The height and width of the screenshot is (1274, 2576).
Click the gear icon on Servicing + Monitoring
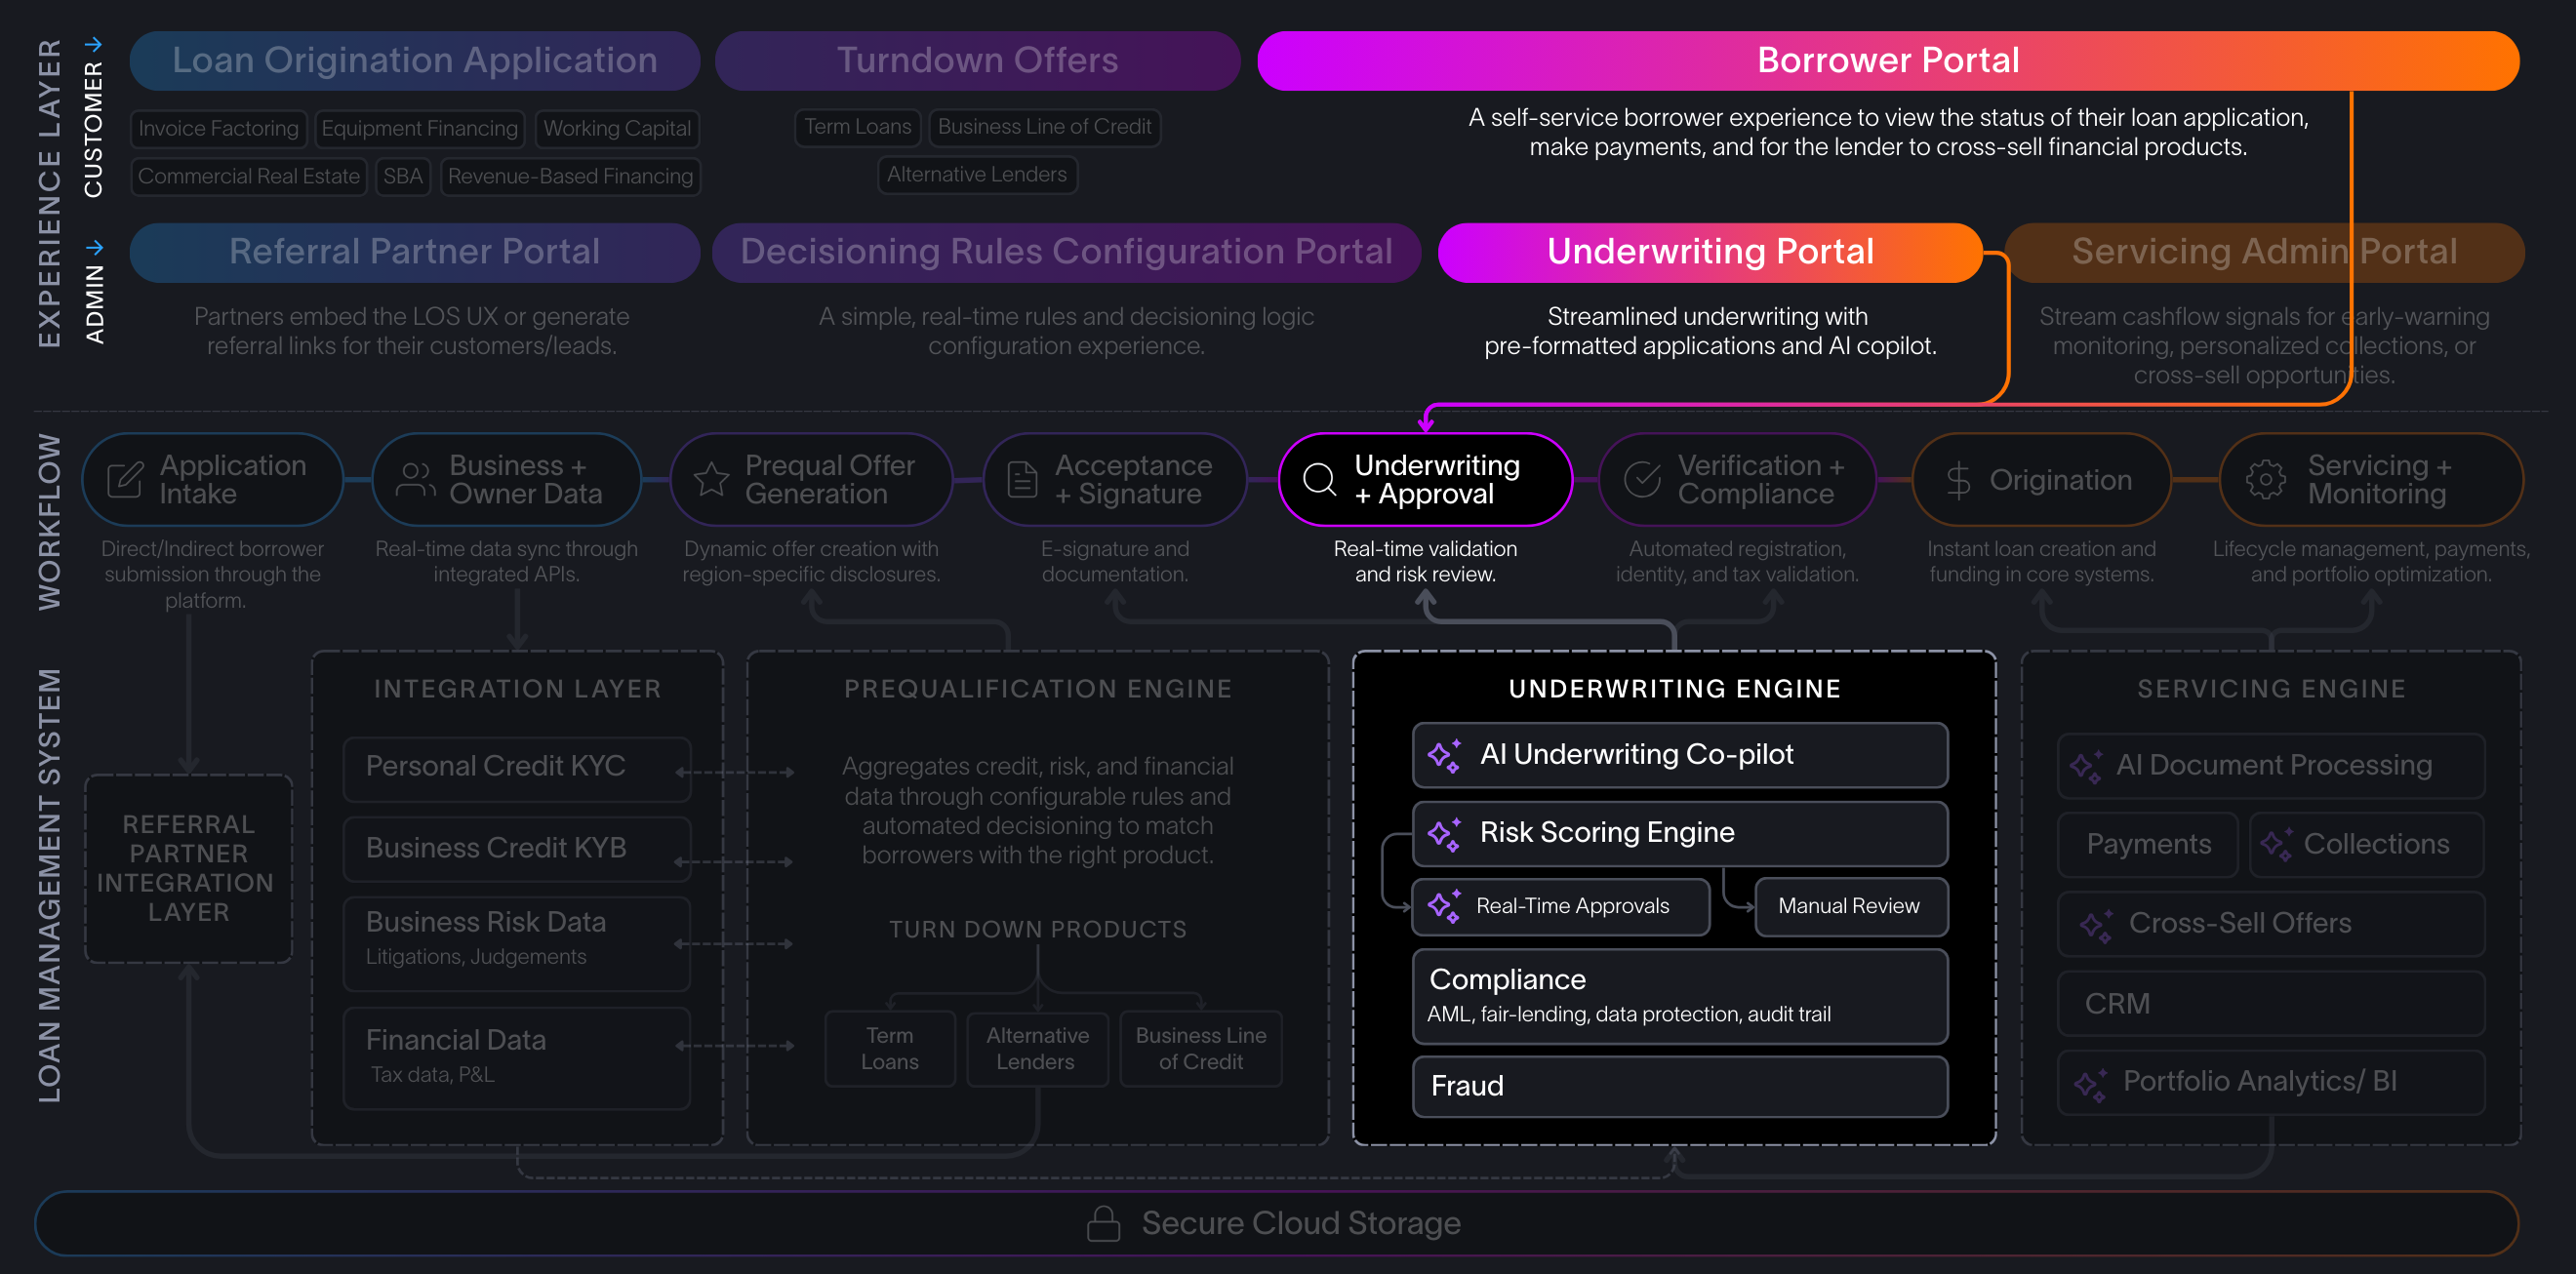[2266, 479]
